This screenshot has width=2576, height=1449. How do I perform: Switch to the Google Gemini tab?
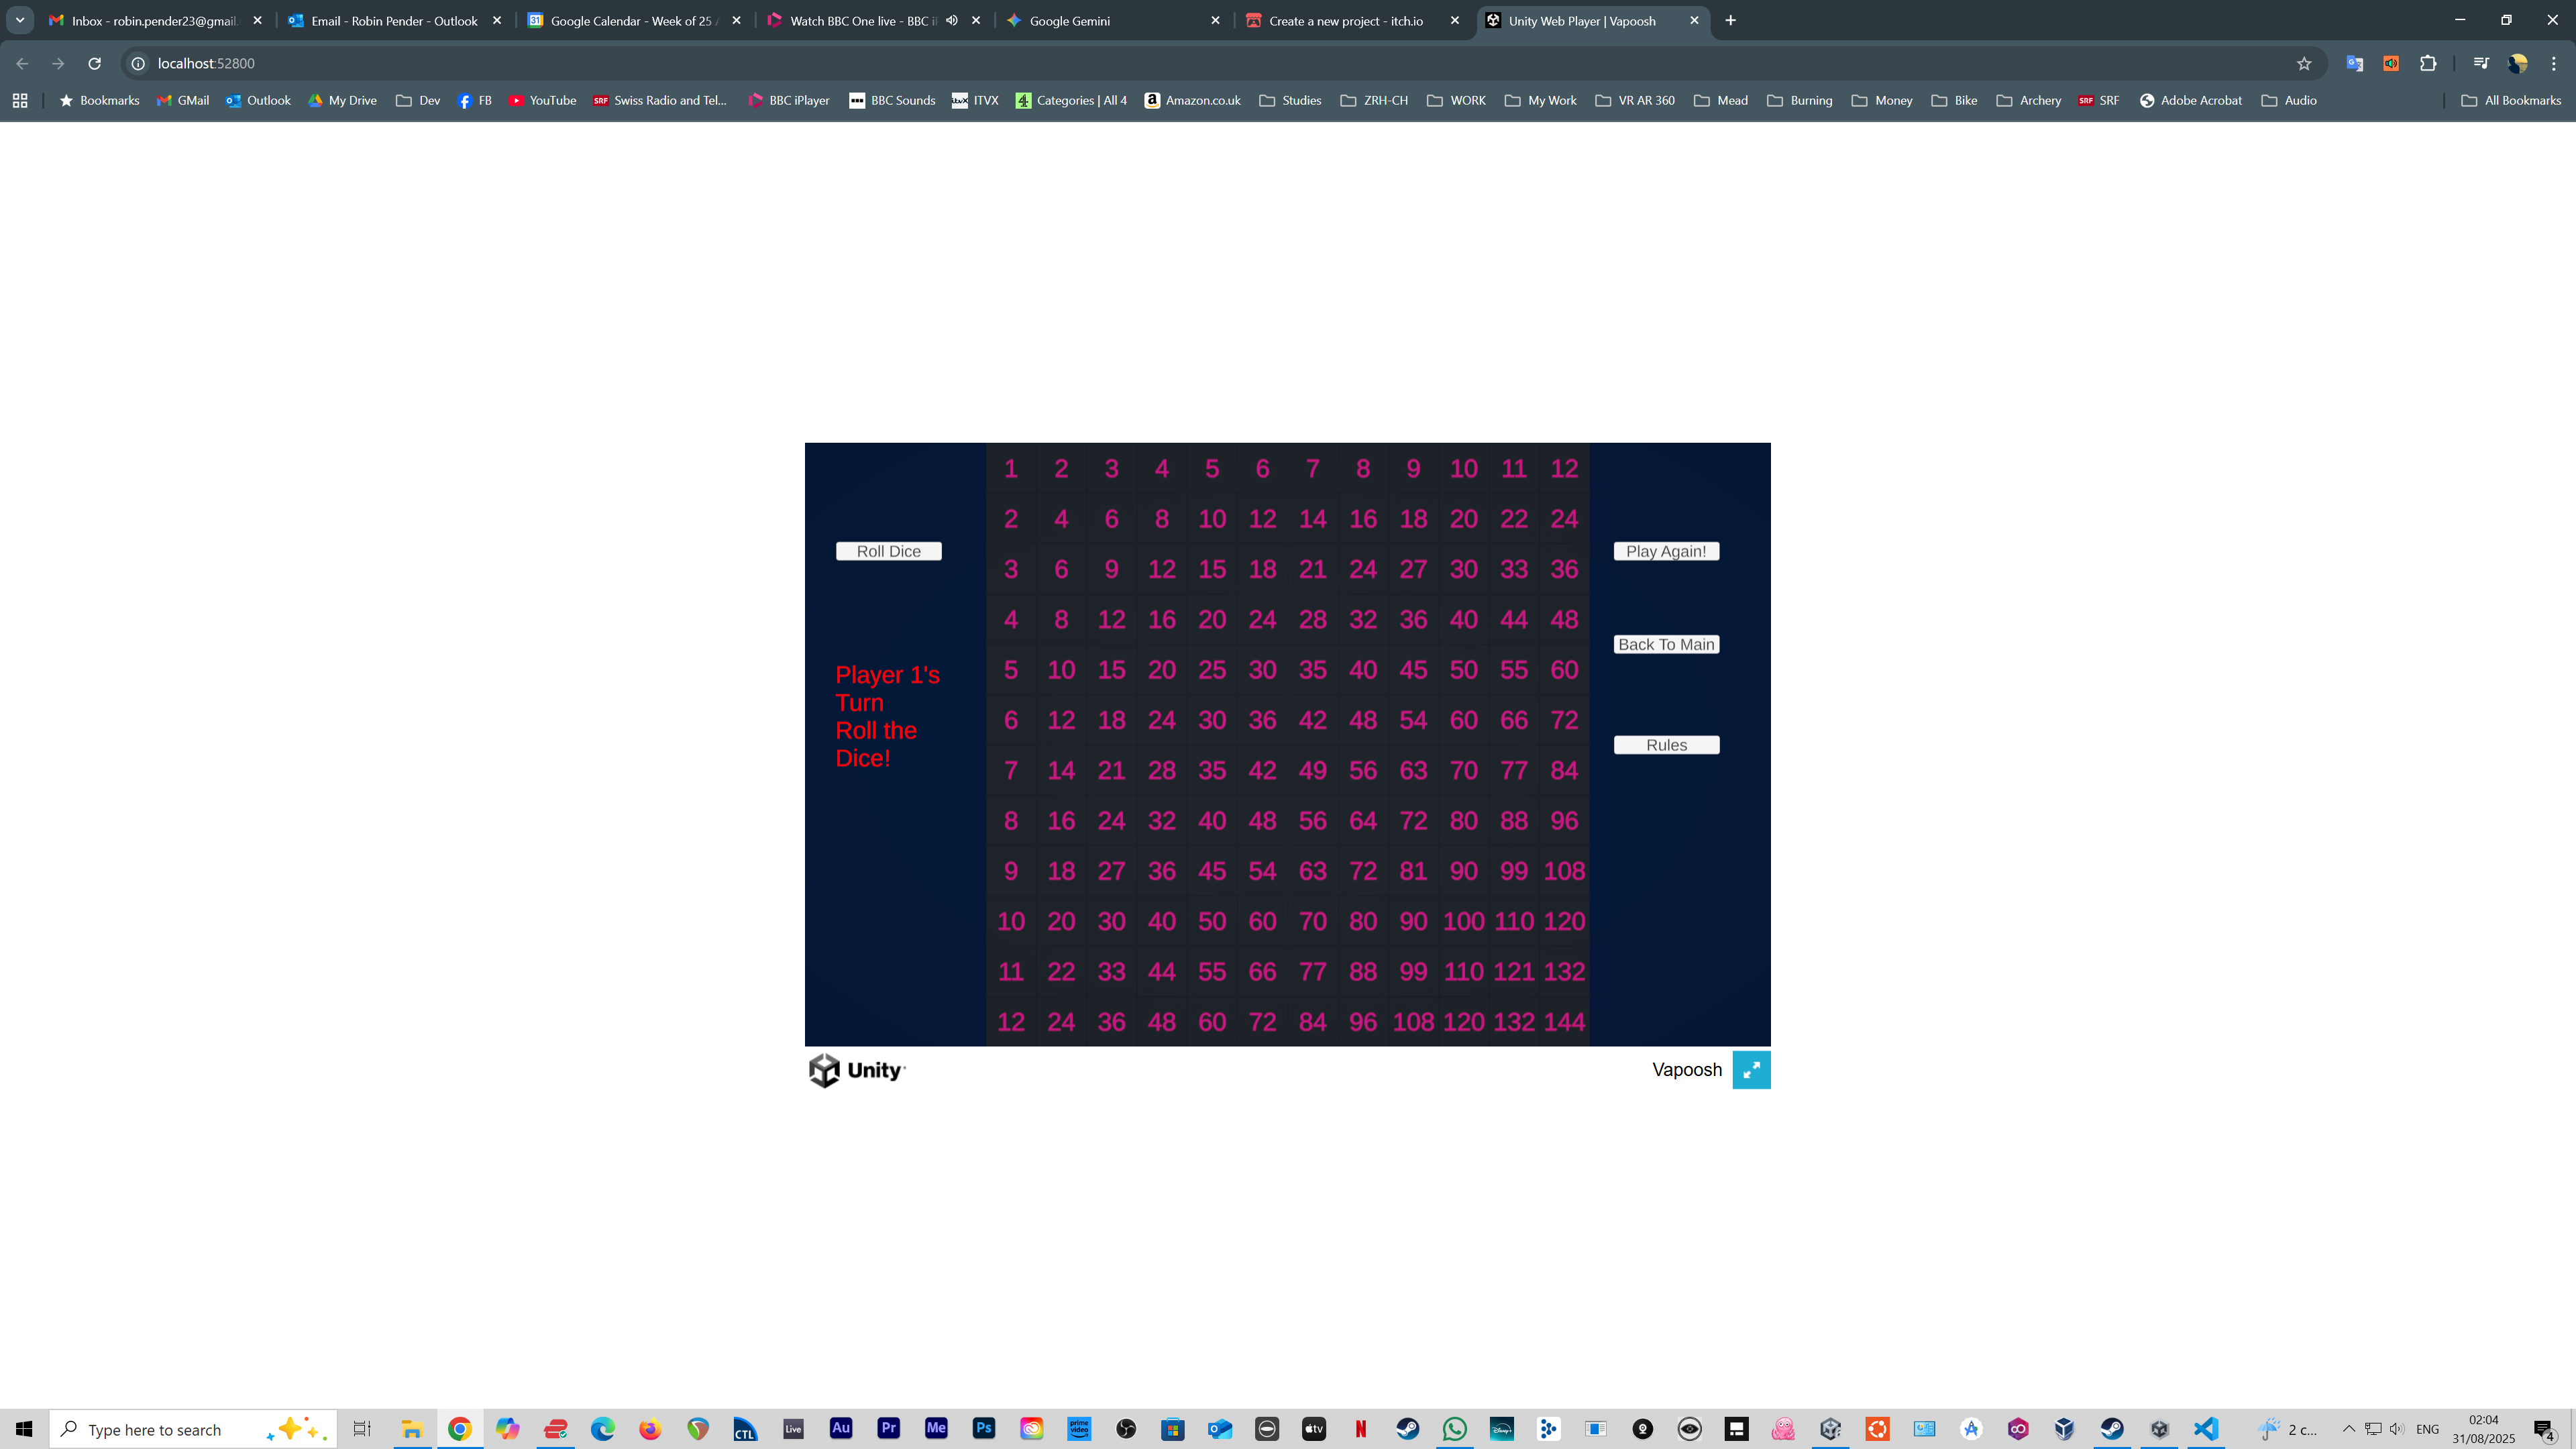pyautogui.click(x=1069, y=20)
